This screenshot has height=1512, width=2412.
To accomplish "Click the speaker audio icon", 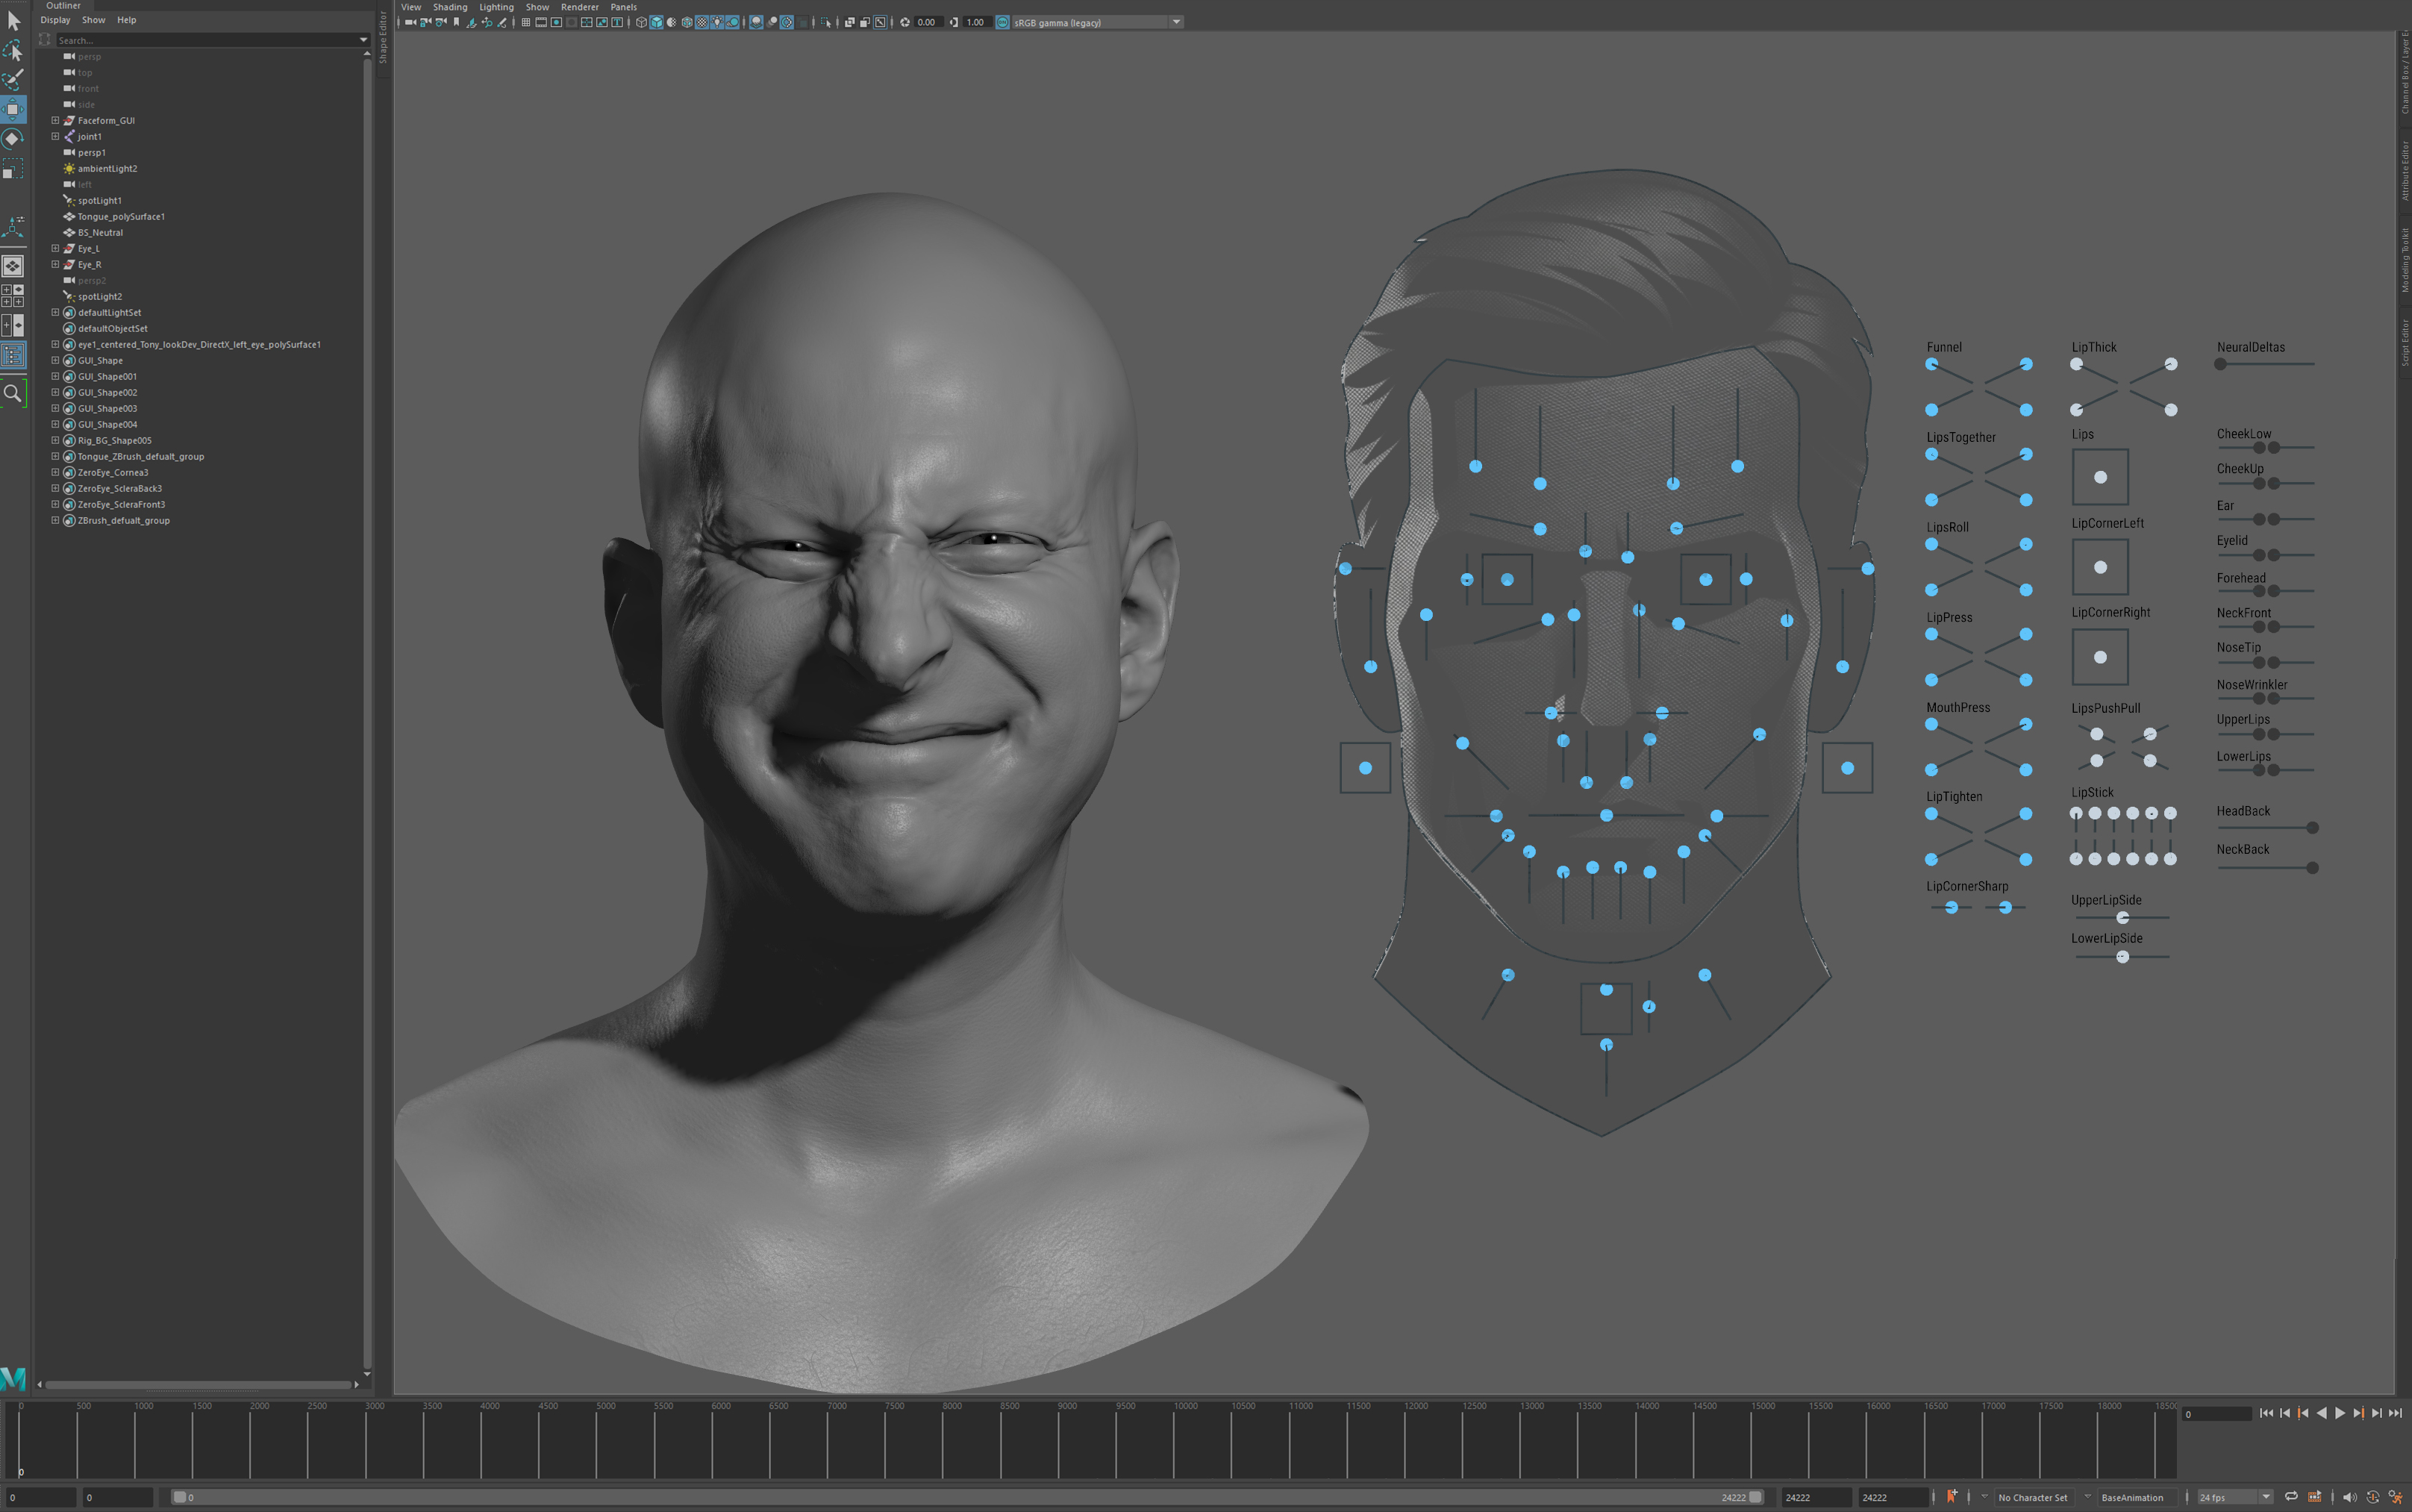I will [2350, 1497].
